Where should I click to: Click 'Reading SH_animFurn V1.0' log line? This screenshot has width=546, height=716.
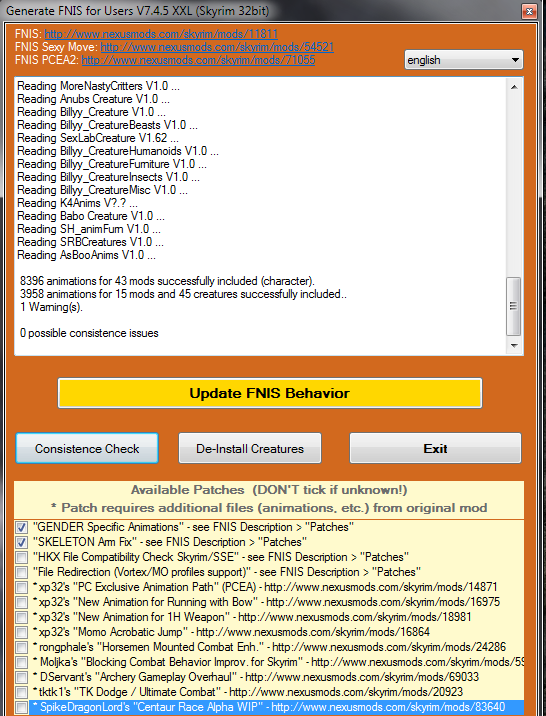click(89, 229)
